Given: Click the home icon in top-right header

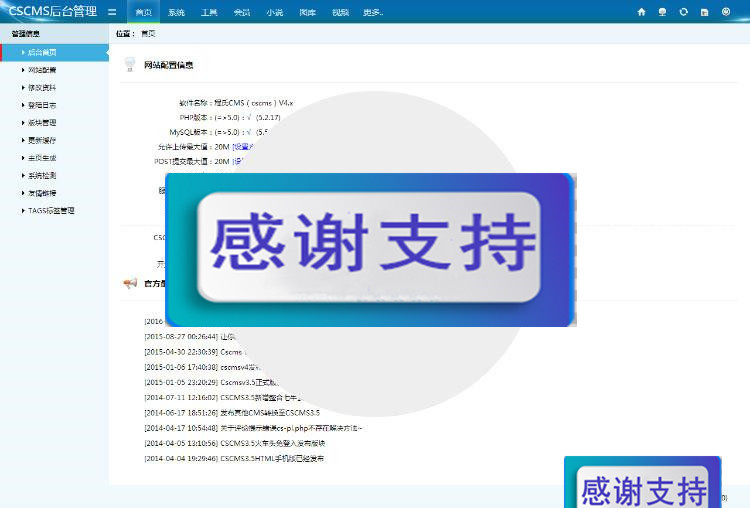Looking at the screenshot, I should [641, 12].
